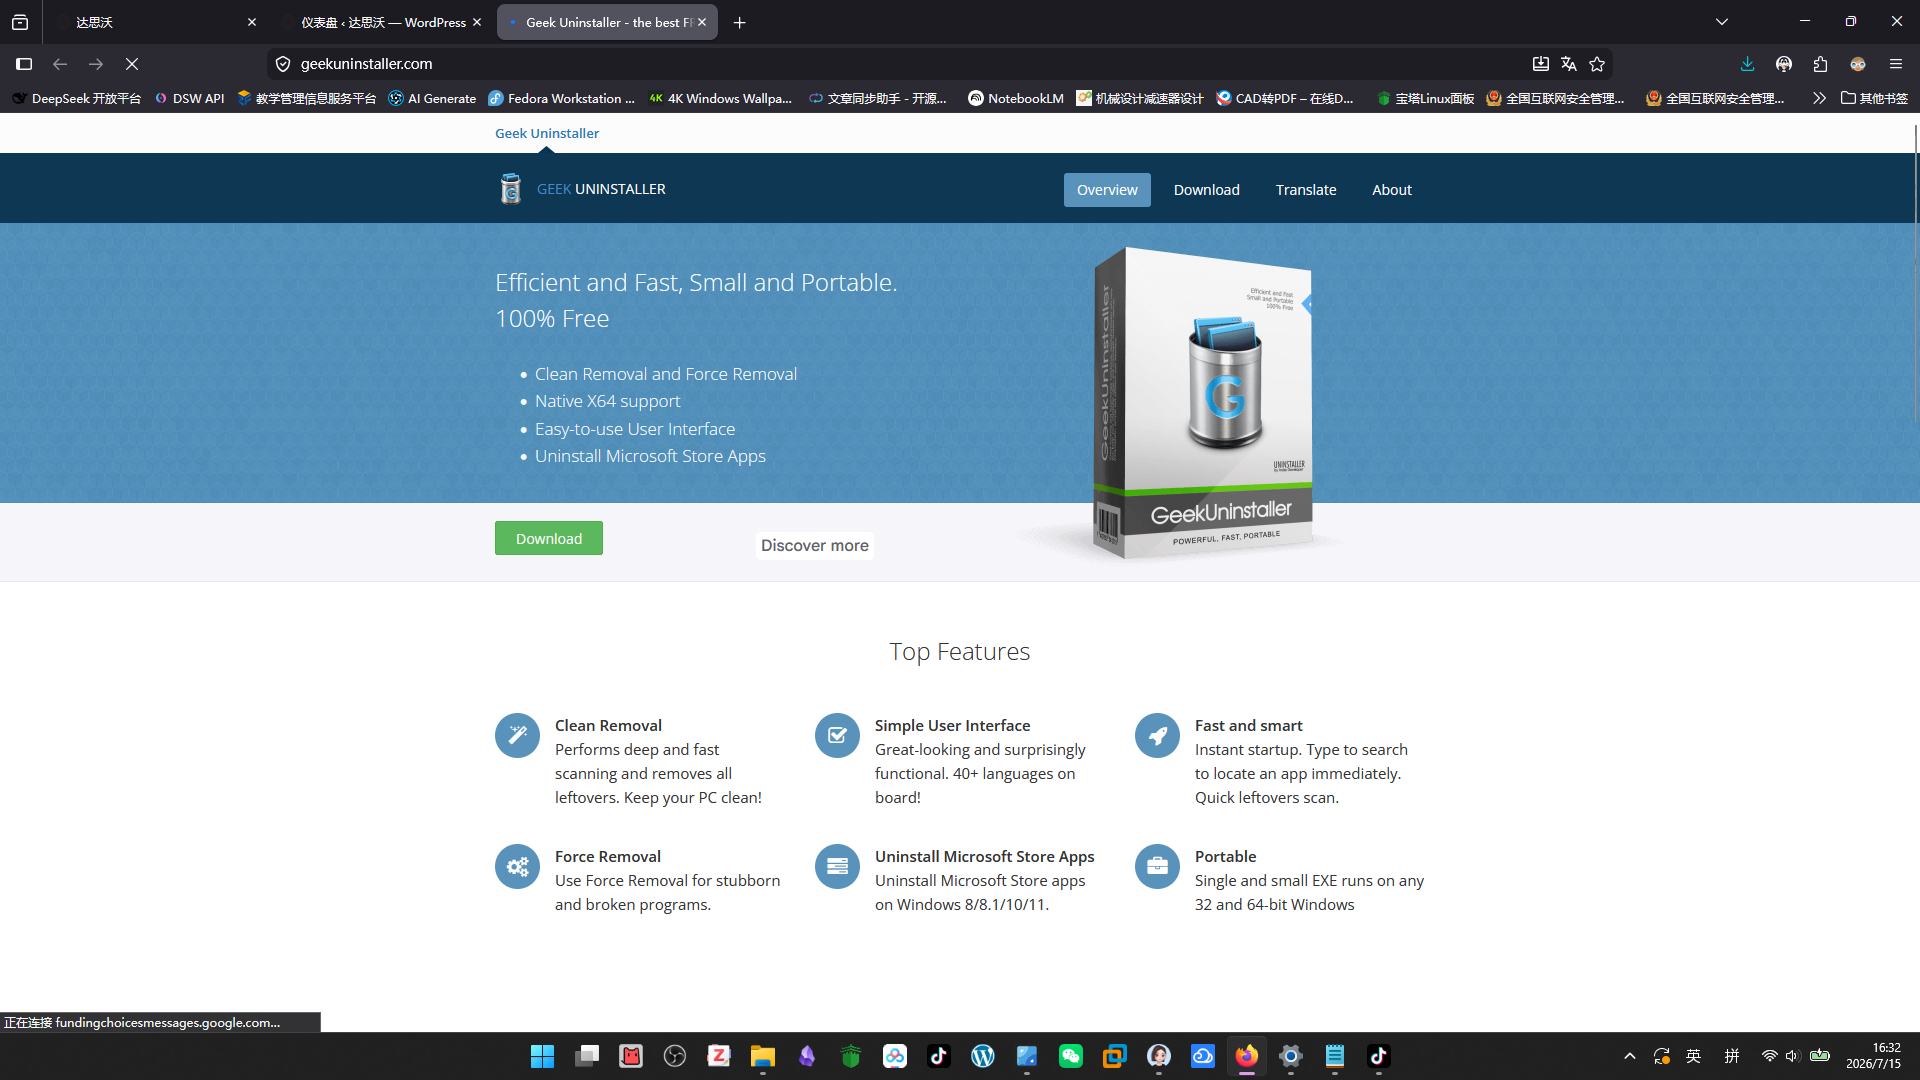Open the Fedora Workstation bookmark
The height and width of the screenshot is (1080, 1920).
(562, 98)
